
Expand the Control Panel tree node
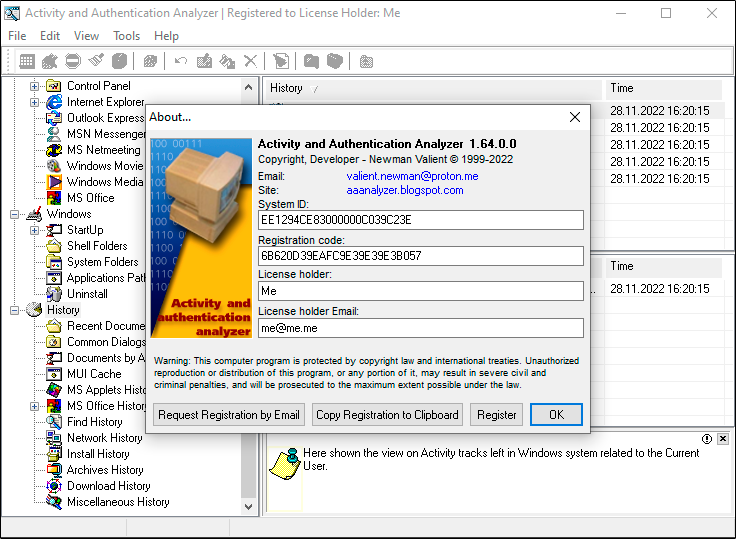pos(34,86)
